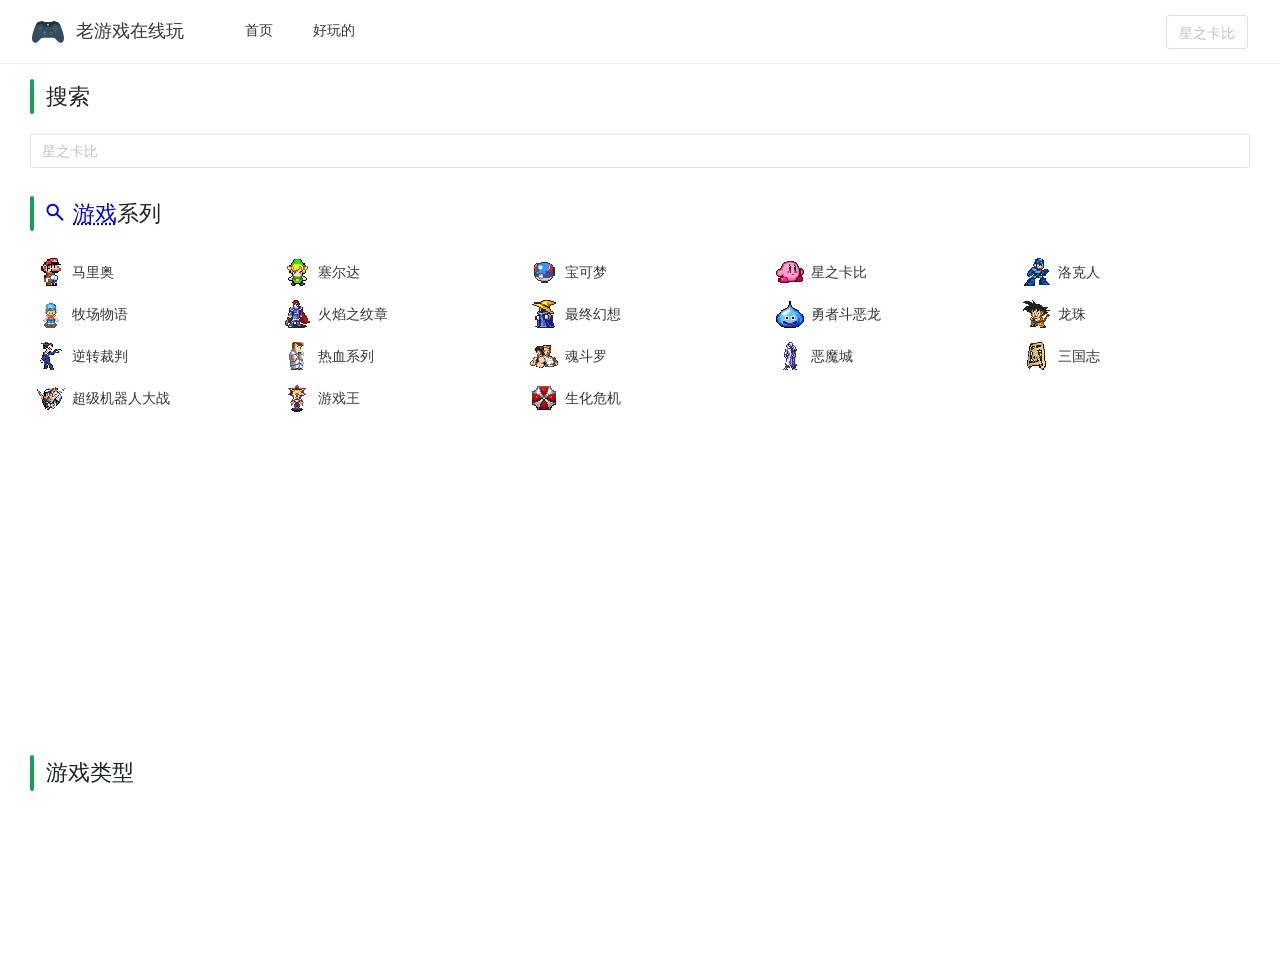Screen dimensions: 1280x960
Task: Click the gamepad logo icon
Action: [48, 31]
